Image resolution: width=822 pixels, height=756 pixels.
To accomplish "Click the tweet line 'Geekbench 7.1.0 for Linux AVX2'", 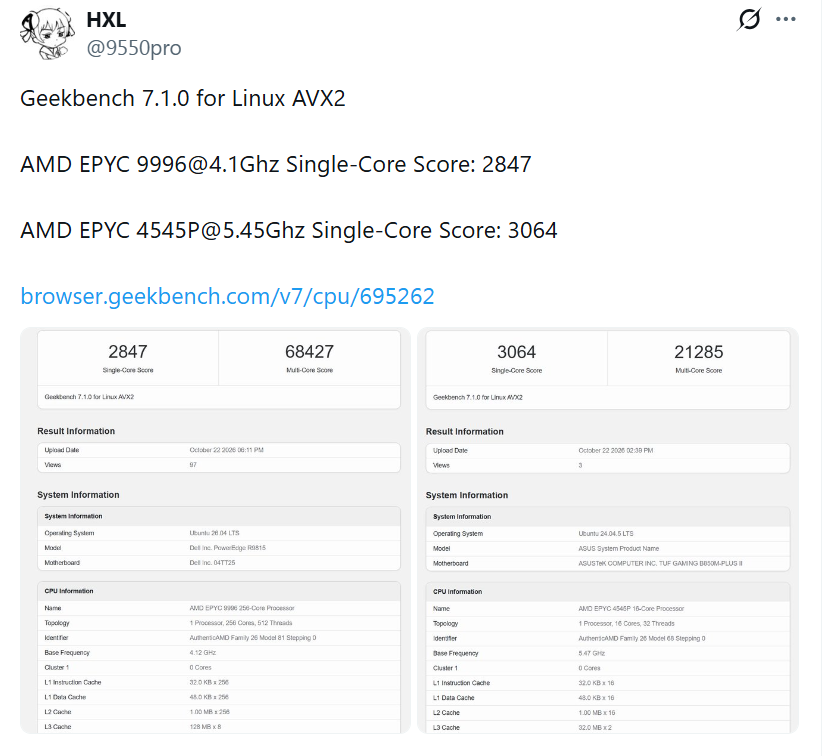I will pos(182,99).
